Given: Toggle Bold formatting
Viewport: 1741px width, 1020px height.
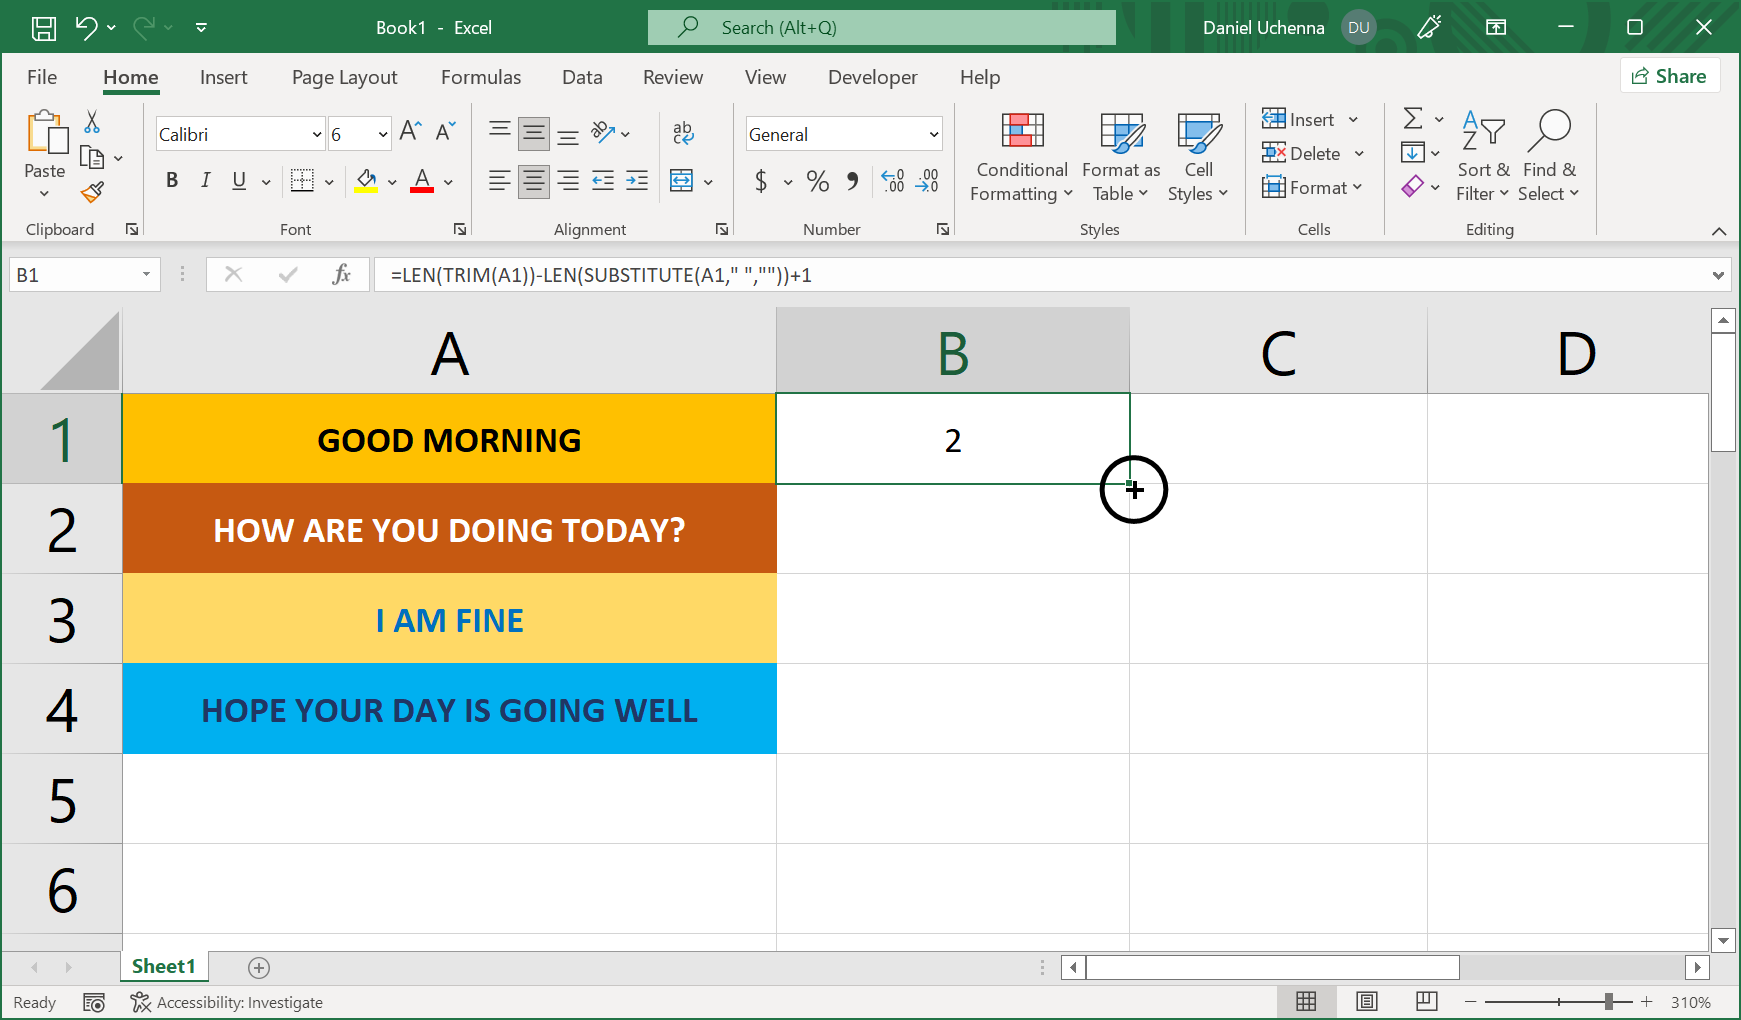Looking at the screenshot, I should click(172, 181).
